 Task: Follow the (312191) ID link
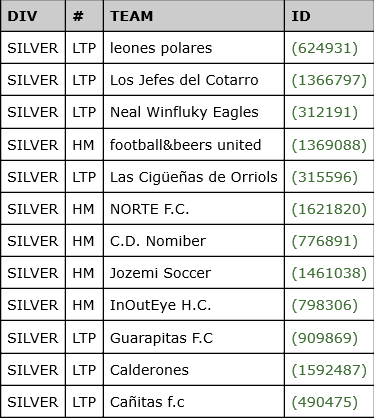(x=325, y=112)
